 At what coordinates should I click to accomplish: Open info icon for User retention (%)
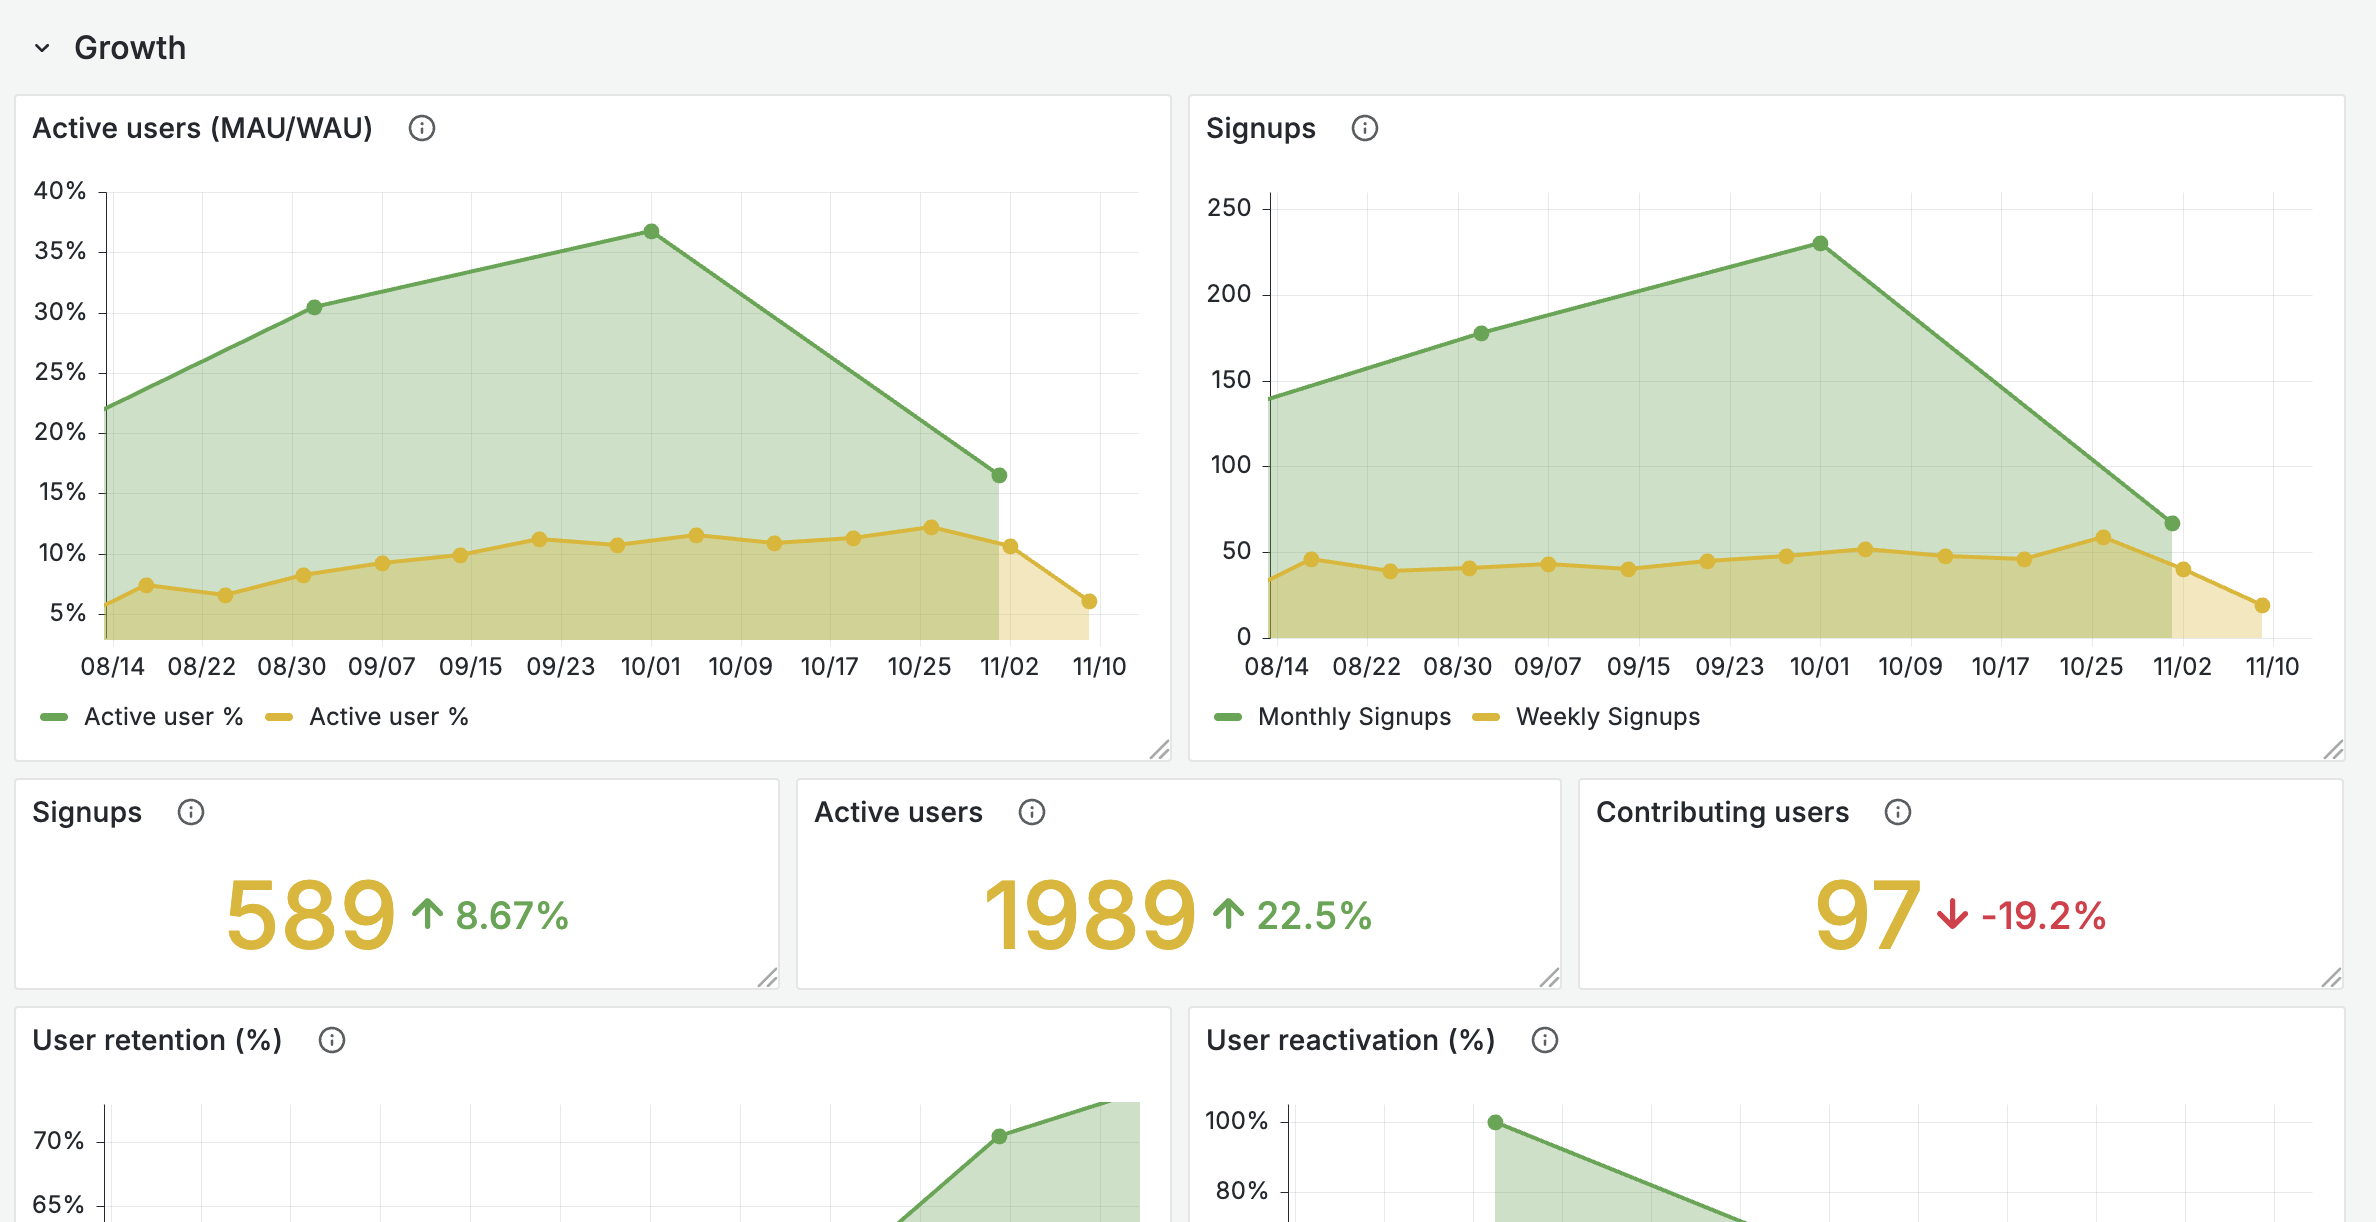tap(332, 1040)
